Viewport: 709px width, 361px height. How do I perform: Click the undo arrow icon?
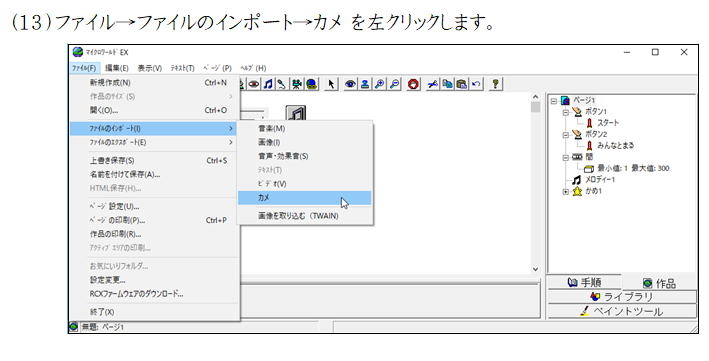pyautogui.click(x=476, y=84)
